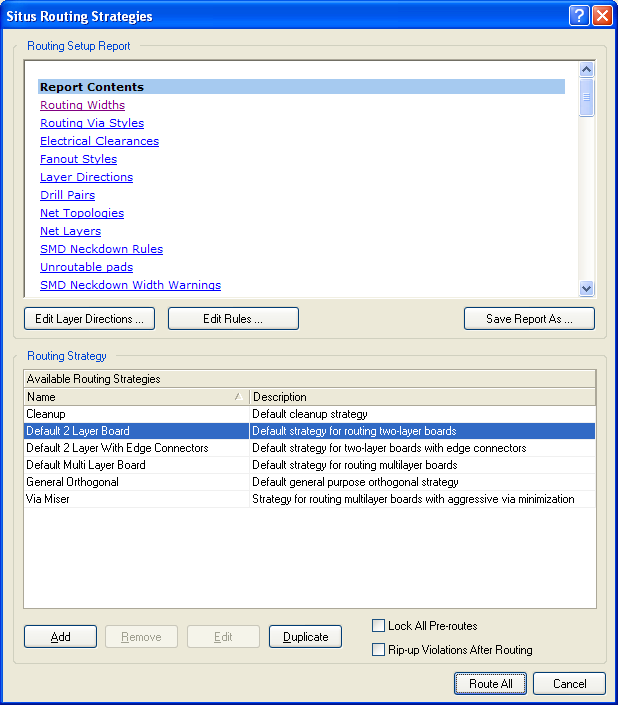Enable Lock All Pre-routes checkbox

(378, 625)
